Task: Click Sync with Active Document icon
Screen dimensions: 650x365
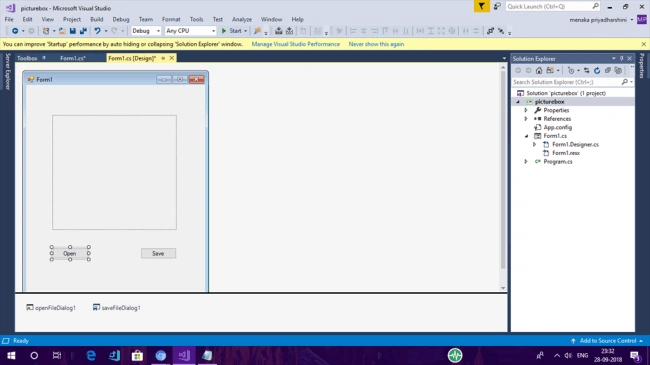Action: point(587,71)
